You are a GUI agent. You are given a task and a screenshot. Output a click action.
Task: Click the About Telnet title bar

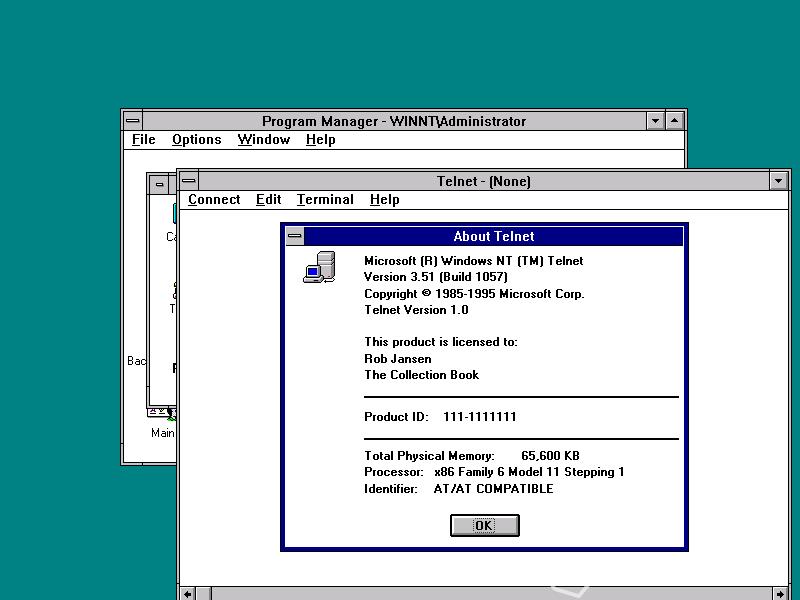(493, 236)
